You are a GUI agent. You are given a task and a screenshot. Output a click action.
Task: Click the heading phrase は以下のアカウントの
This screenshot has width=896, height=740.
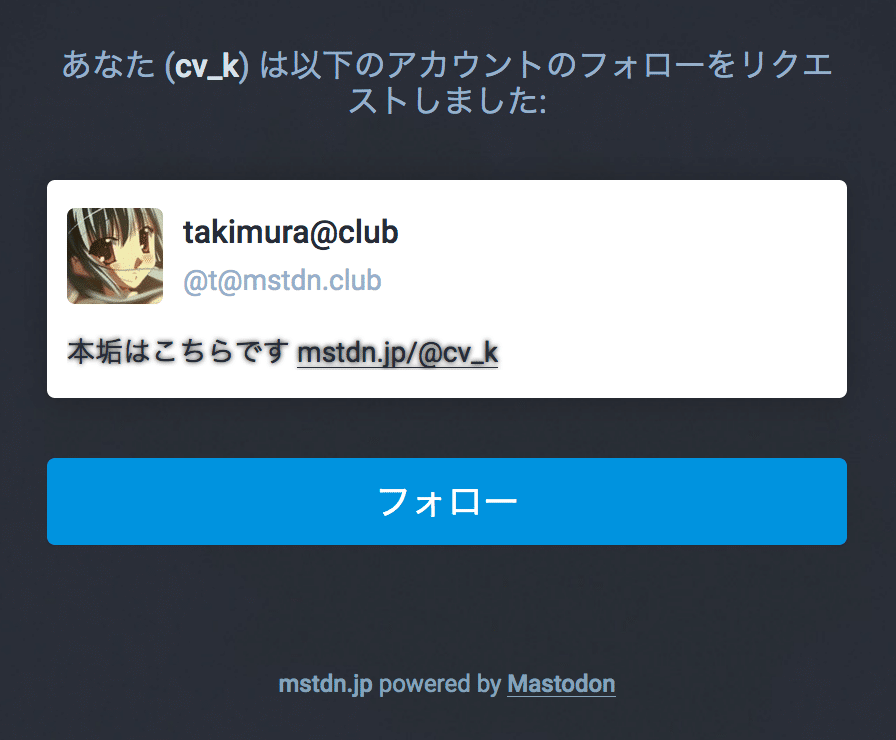coord(417,65)
